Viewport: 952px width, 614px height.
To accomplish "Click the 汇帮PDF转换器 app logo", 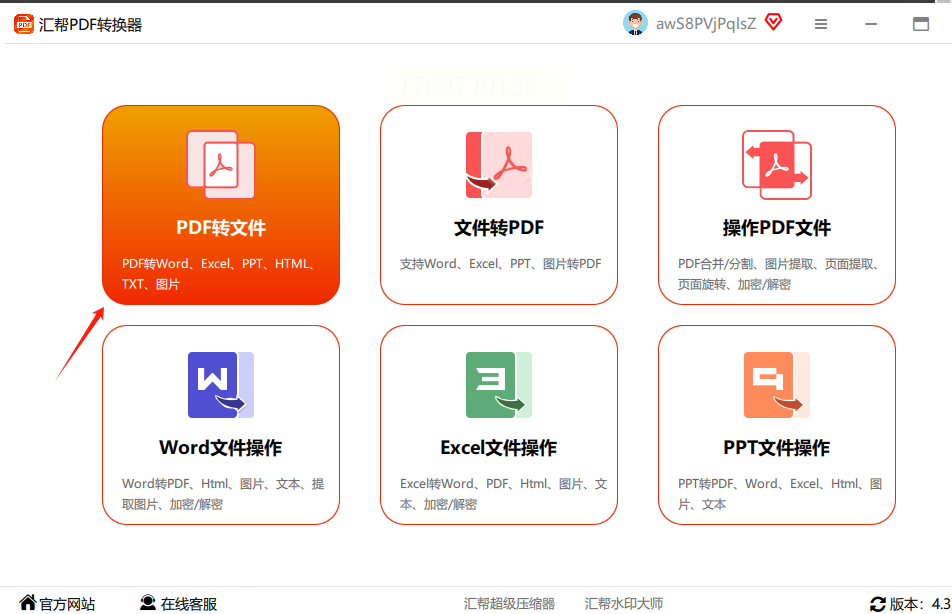I will pyautogui.click(x=24, y=24).
